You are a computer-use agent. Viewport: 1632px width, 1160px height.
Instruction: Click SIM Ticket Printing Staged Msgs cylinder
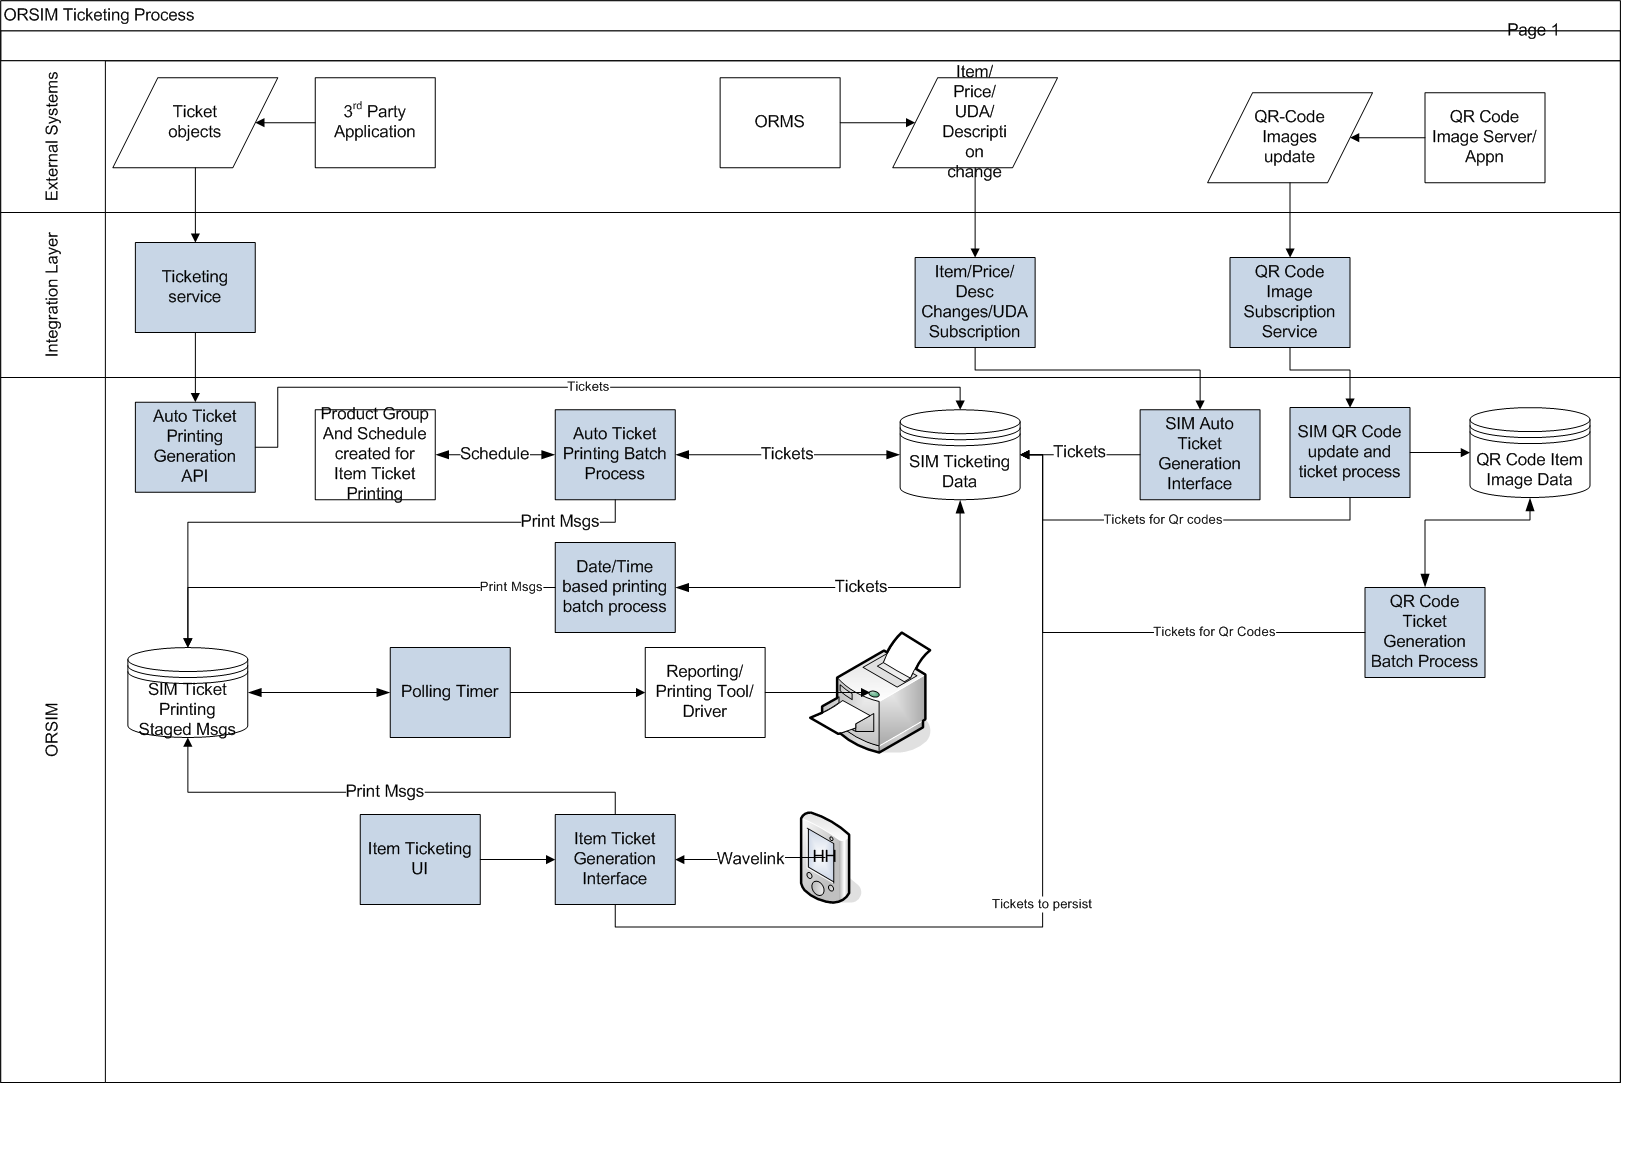point(188,694)
